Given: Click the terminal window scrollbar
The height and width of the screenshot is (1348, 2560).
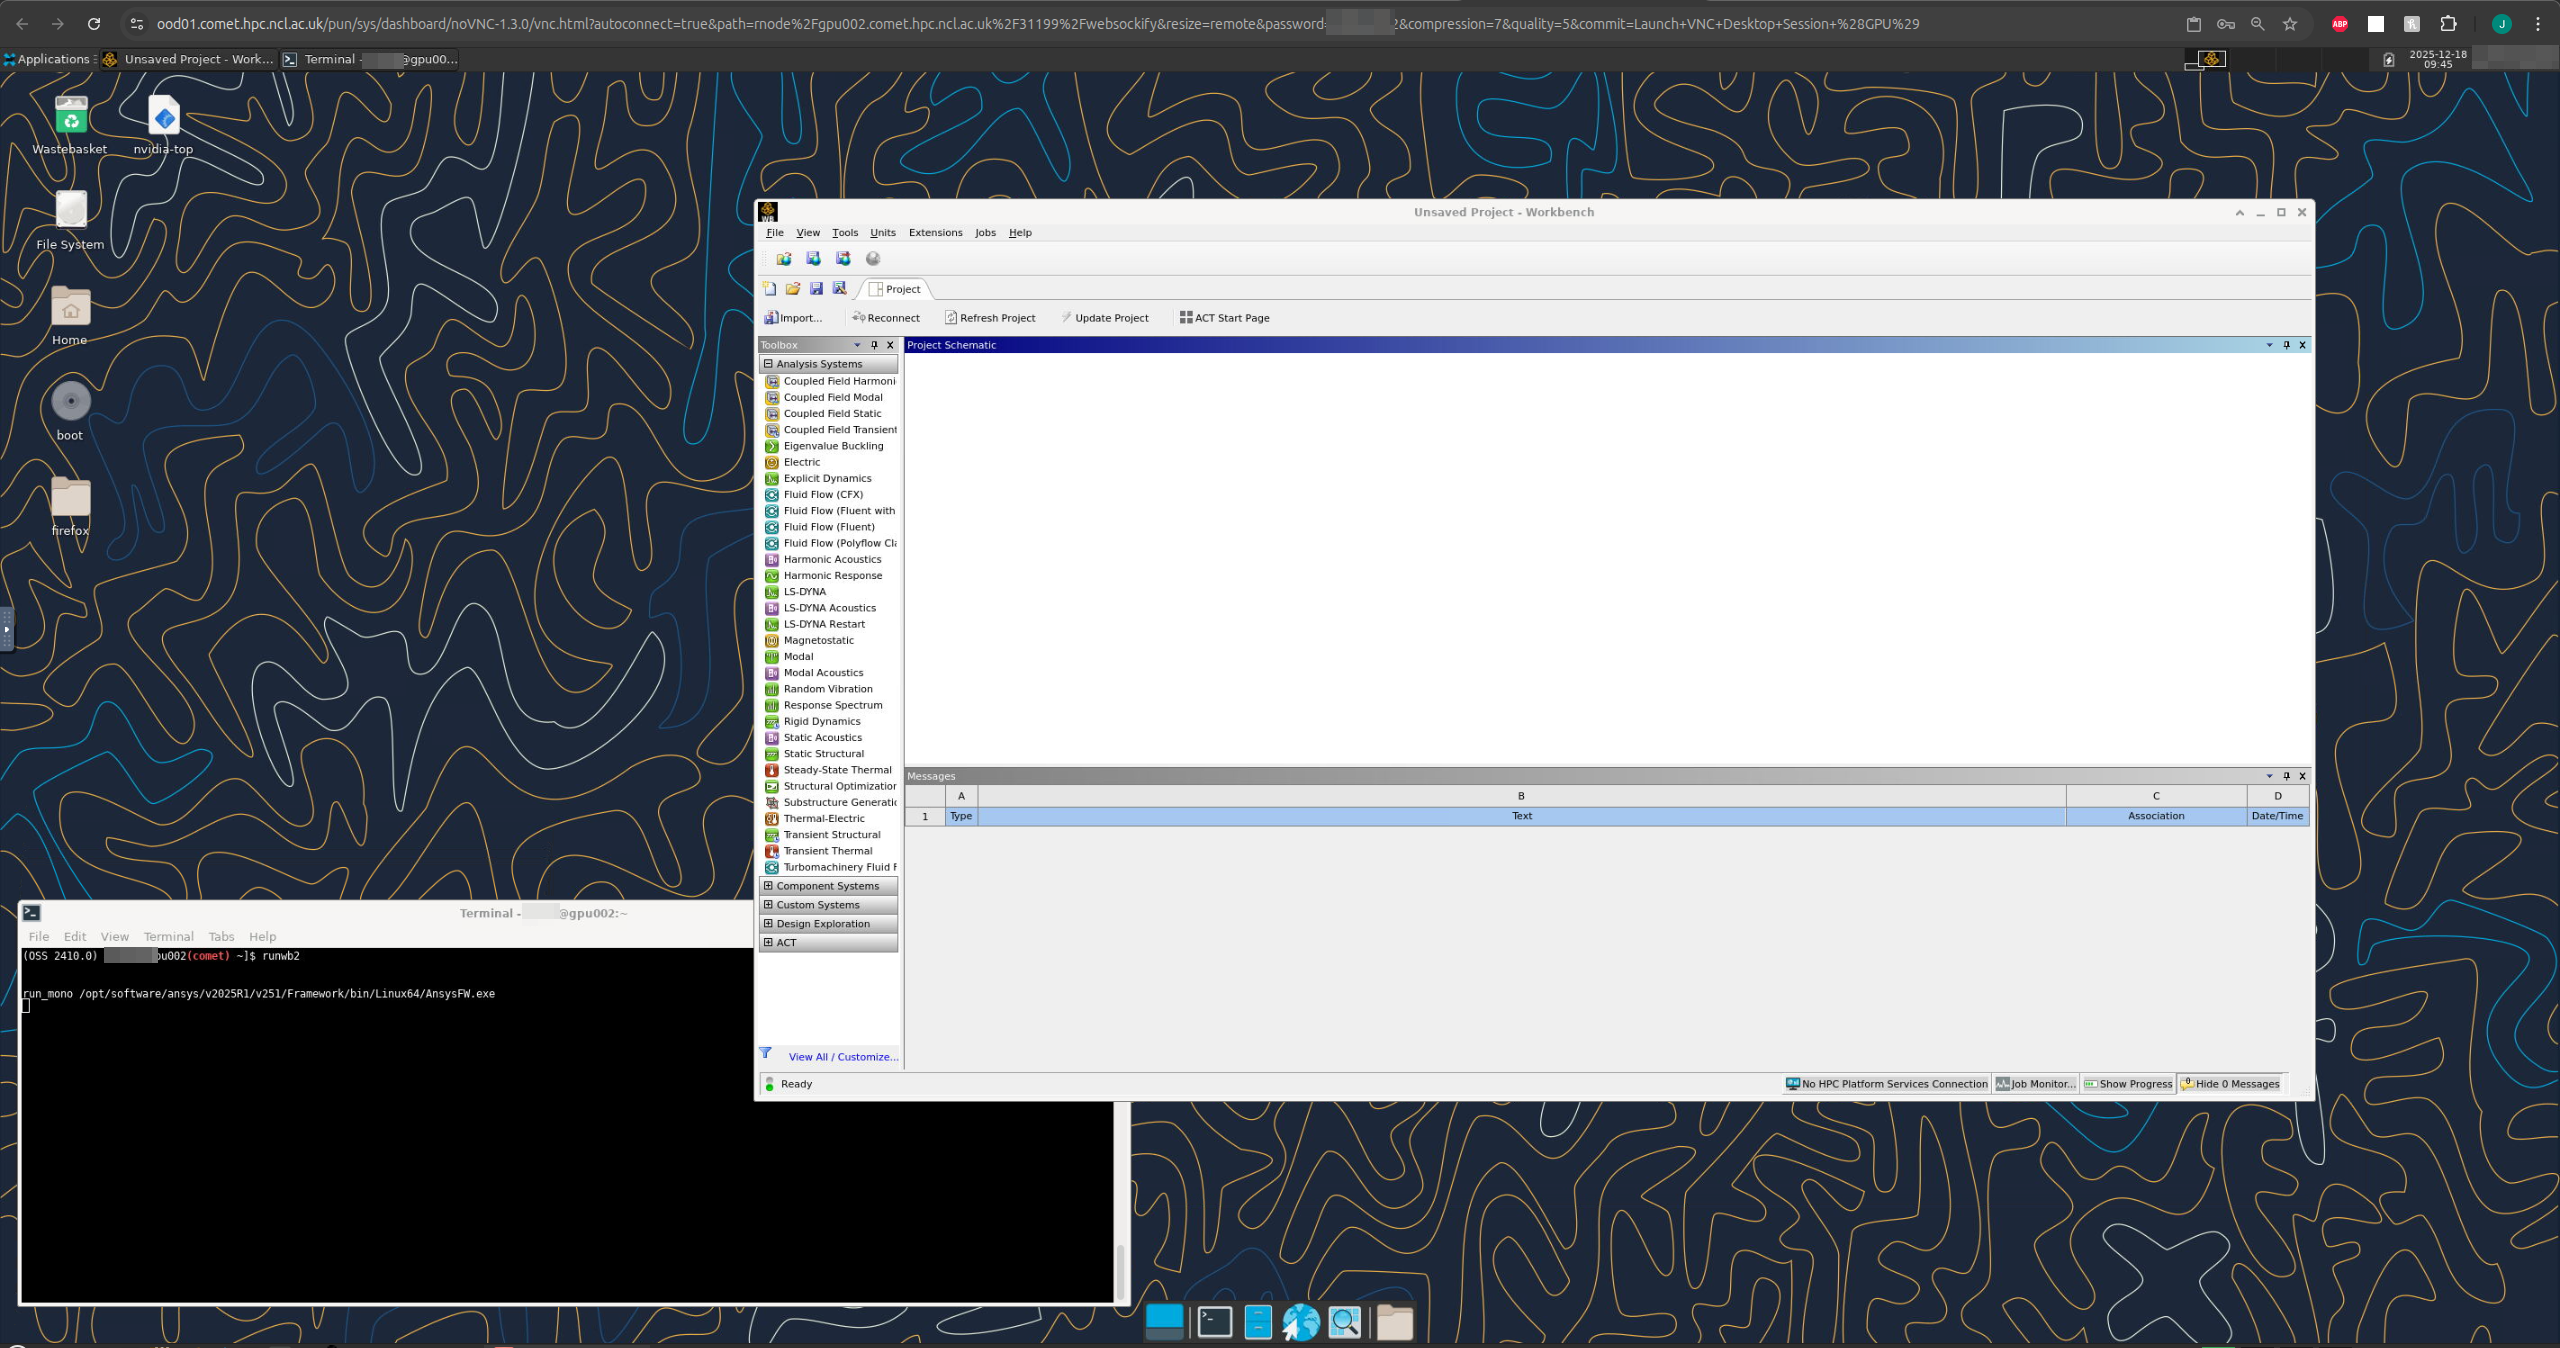Looking at the screenshot, I should pos(1120,1271).
